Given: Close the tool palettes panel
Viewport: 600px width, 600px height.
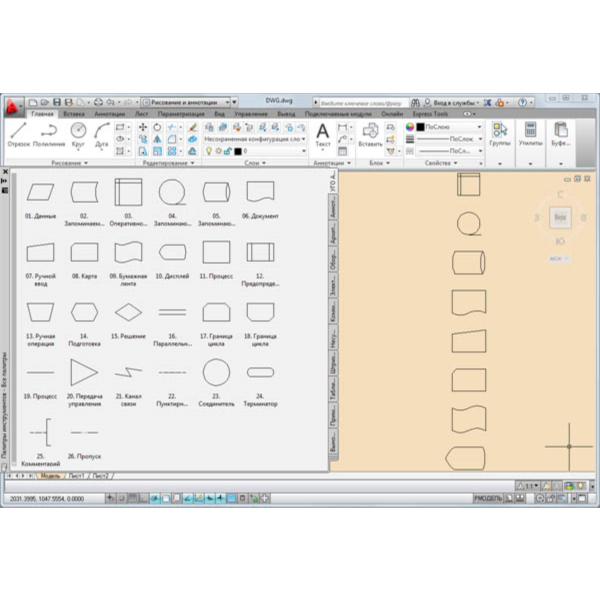Looking at the screenshot, I should [5, 172].
